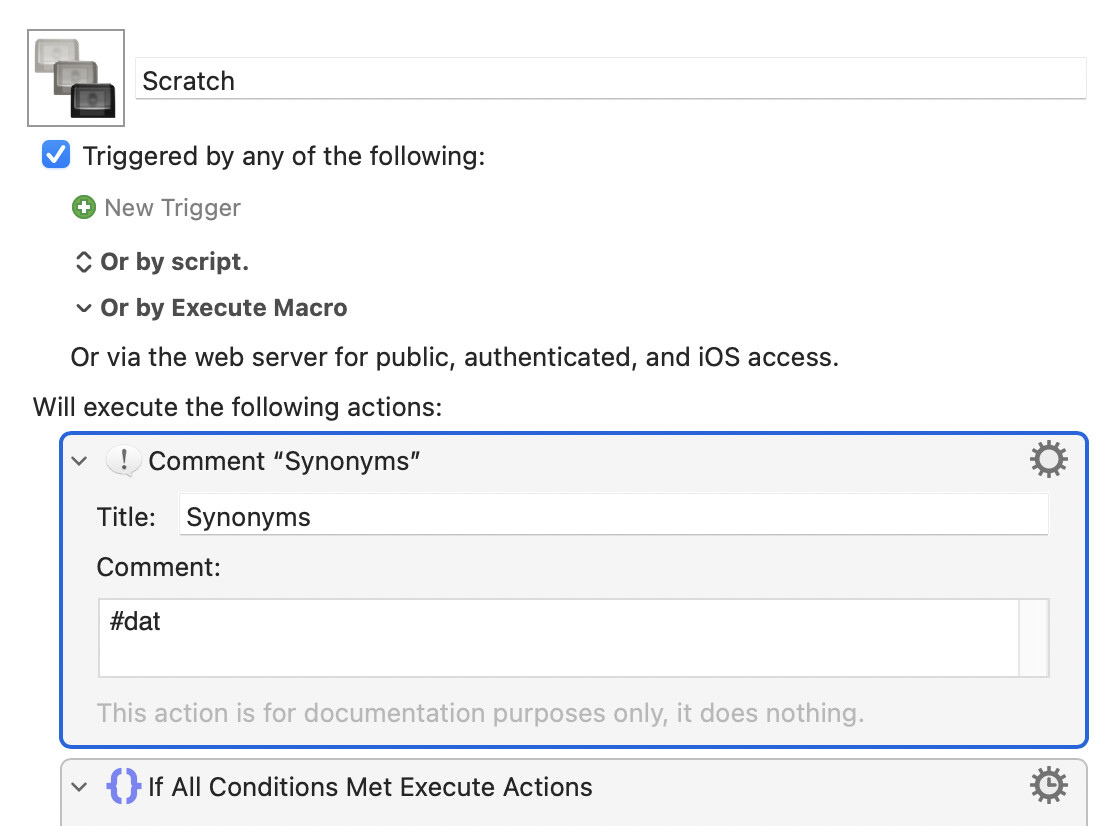Click the New Trigger label

coord(172,208)
